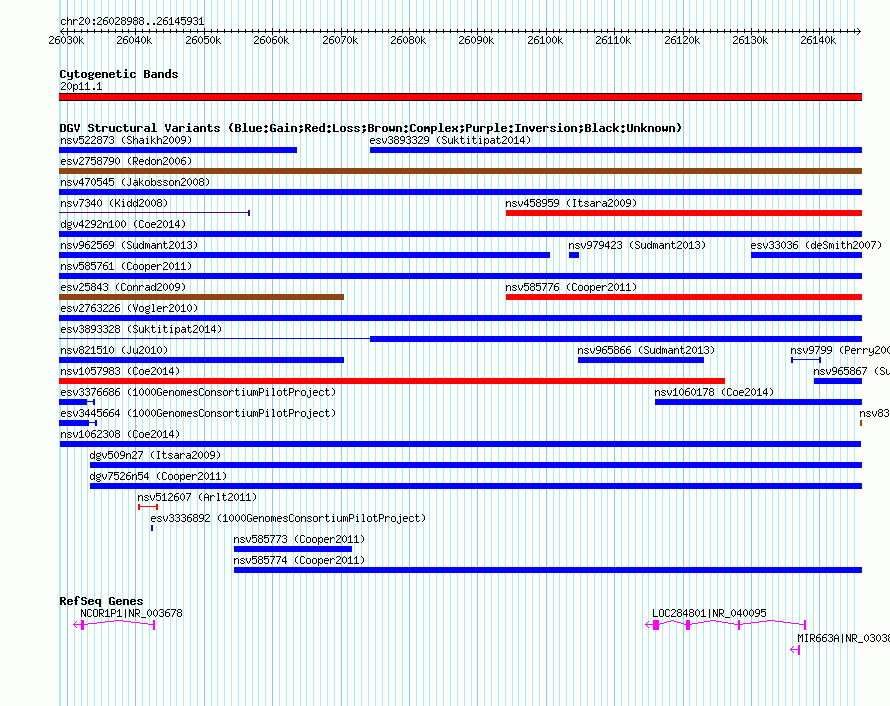Open nsv470545 (Jakobsson2008) variant entry
The width and height of the screenshot is (890, 706).
135,182
